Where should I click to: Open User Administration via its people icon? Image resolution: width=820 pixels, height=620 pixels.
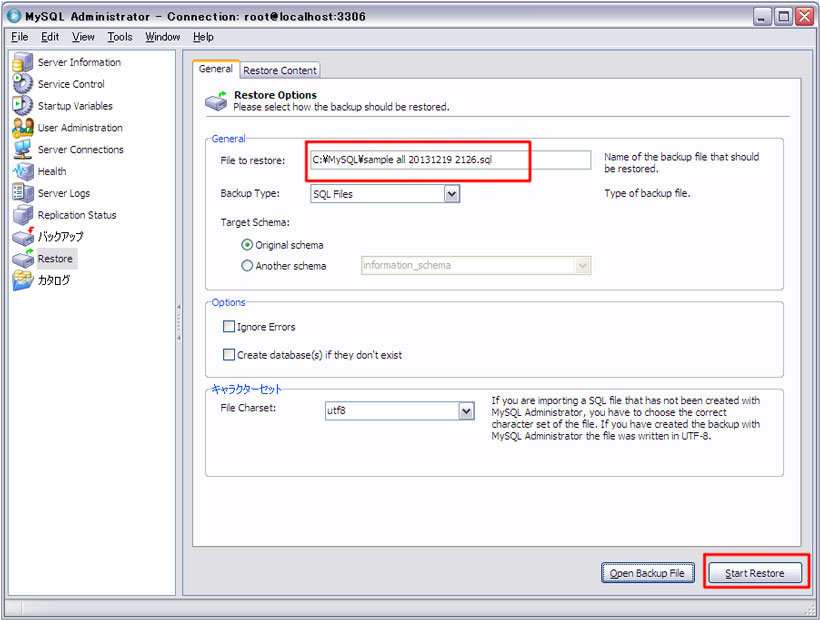22,128
